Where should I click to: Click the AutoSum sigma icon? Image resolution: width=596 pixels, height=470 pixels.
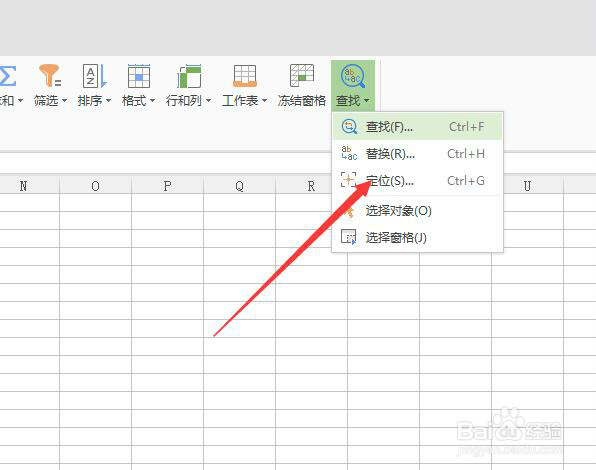coord(8,76)
